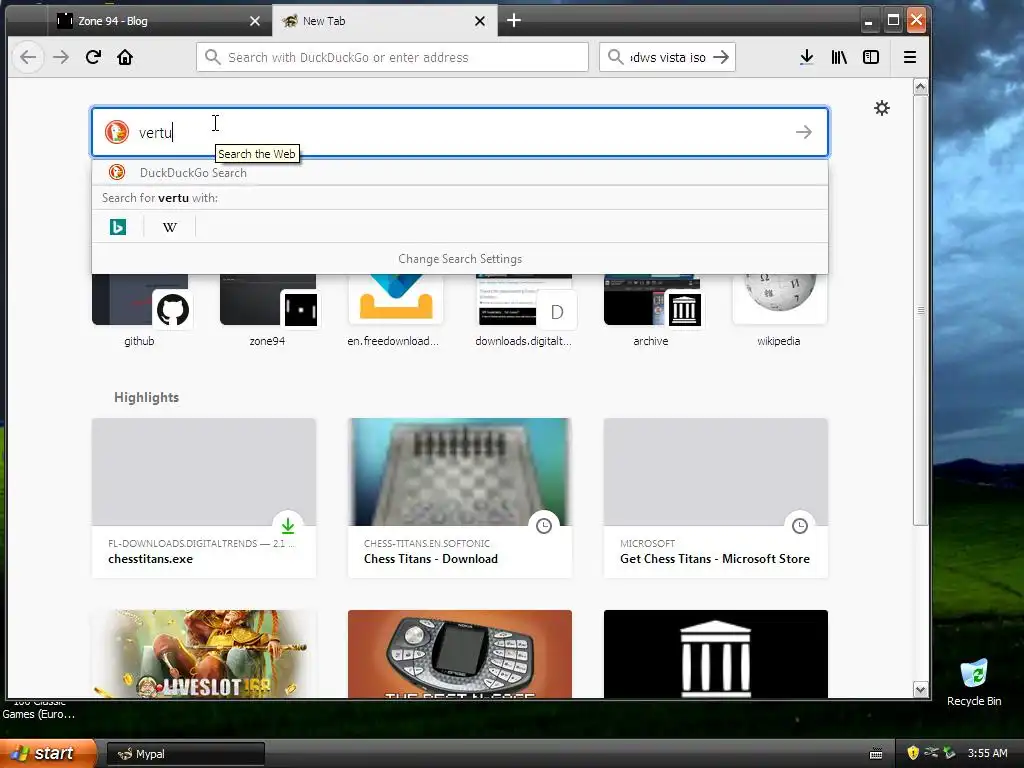Screen dimensions: 1024x768
Task: Click the clock badge on Microsoft Store card
Action: click(800, 525)
